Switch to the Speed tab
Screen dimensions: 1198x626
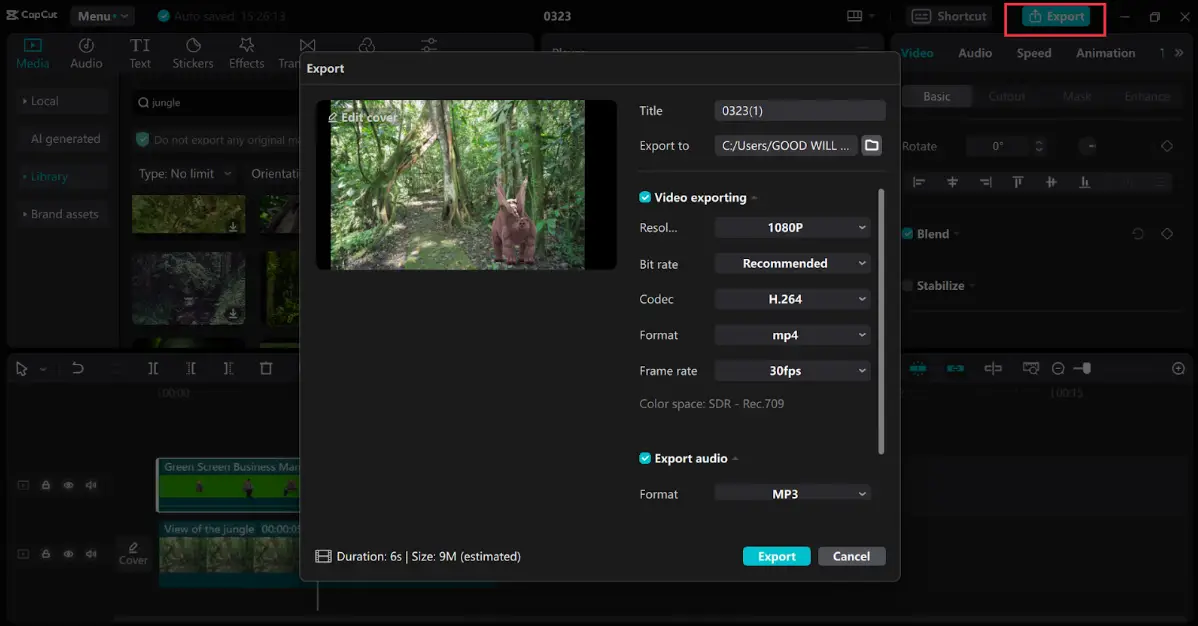click(1034, 53)
